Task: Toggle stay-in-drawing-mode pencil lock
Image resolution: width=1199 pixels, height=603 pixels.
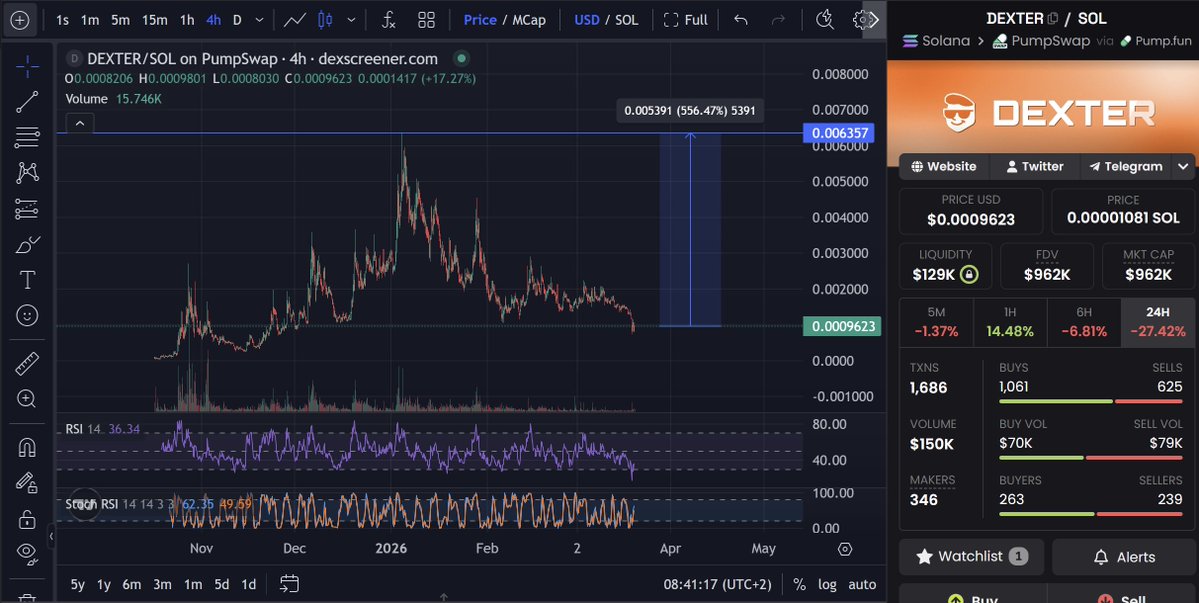Action: coord(27,482)
